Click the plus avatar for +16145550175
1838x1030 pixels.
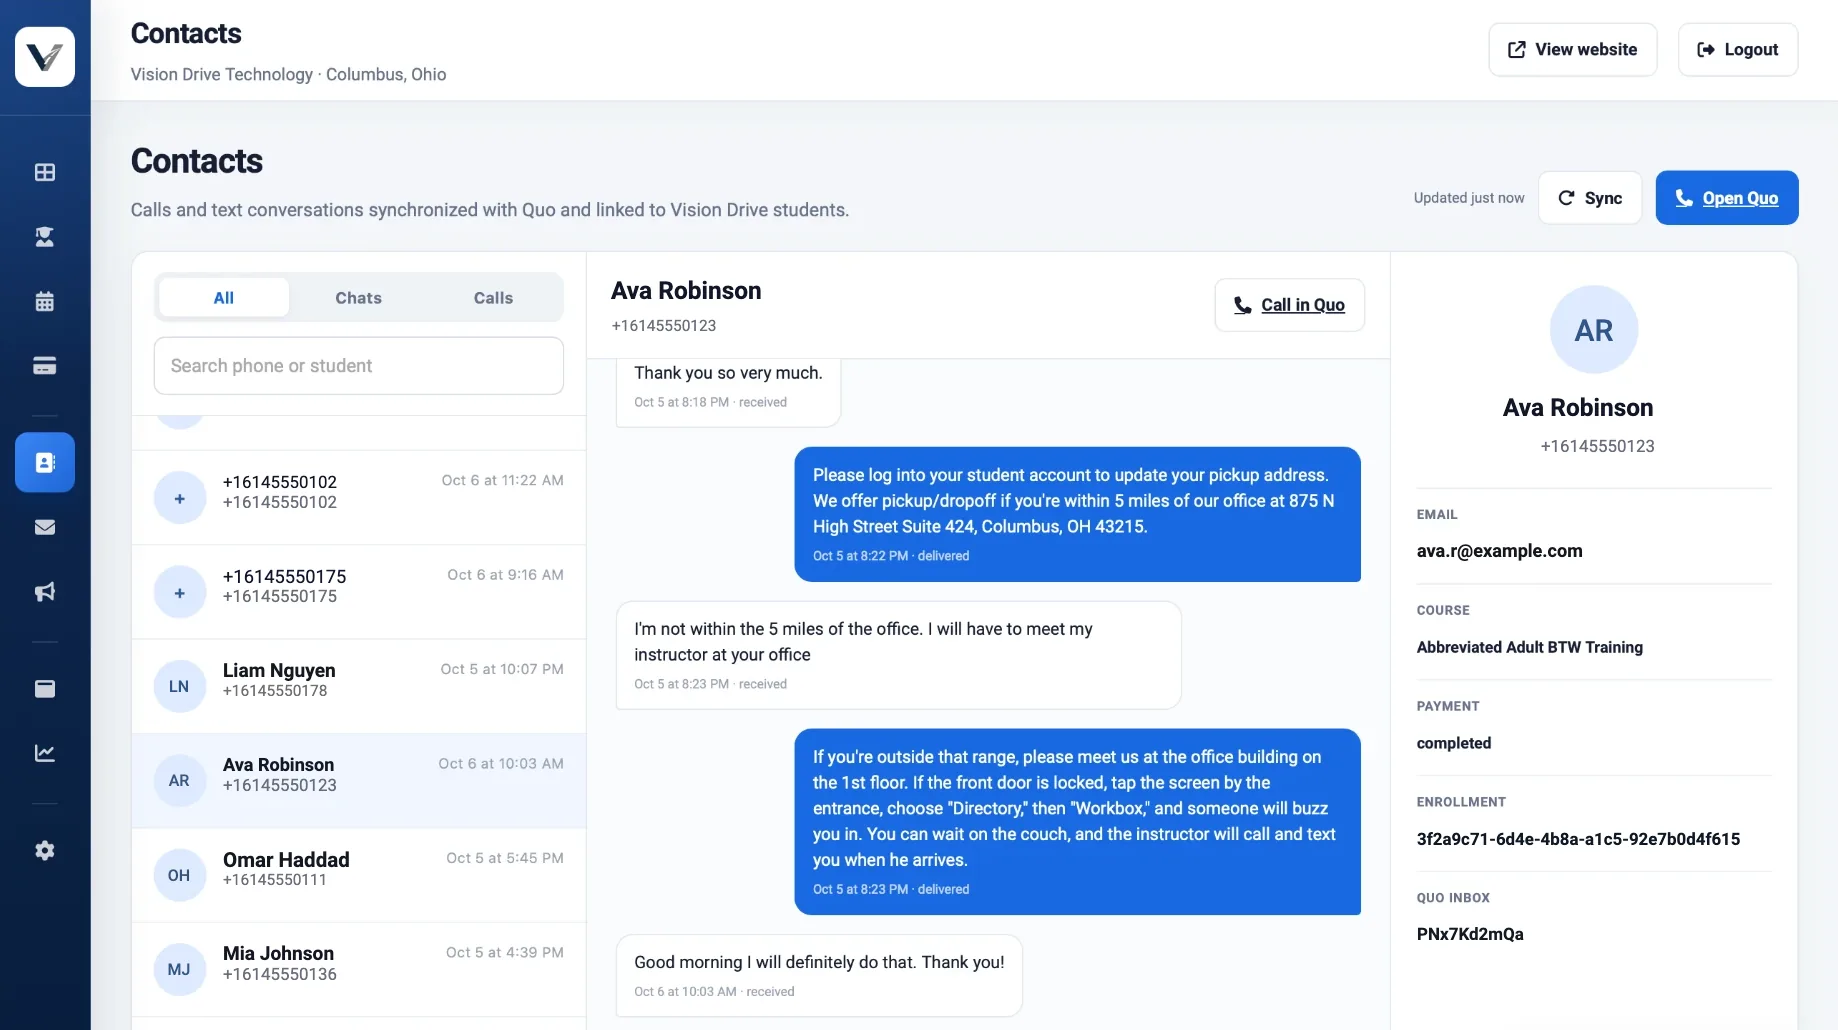pos(180,592)
